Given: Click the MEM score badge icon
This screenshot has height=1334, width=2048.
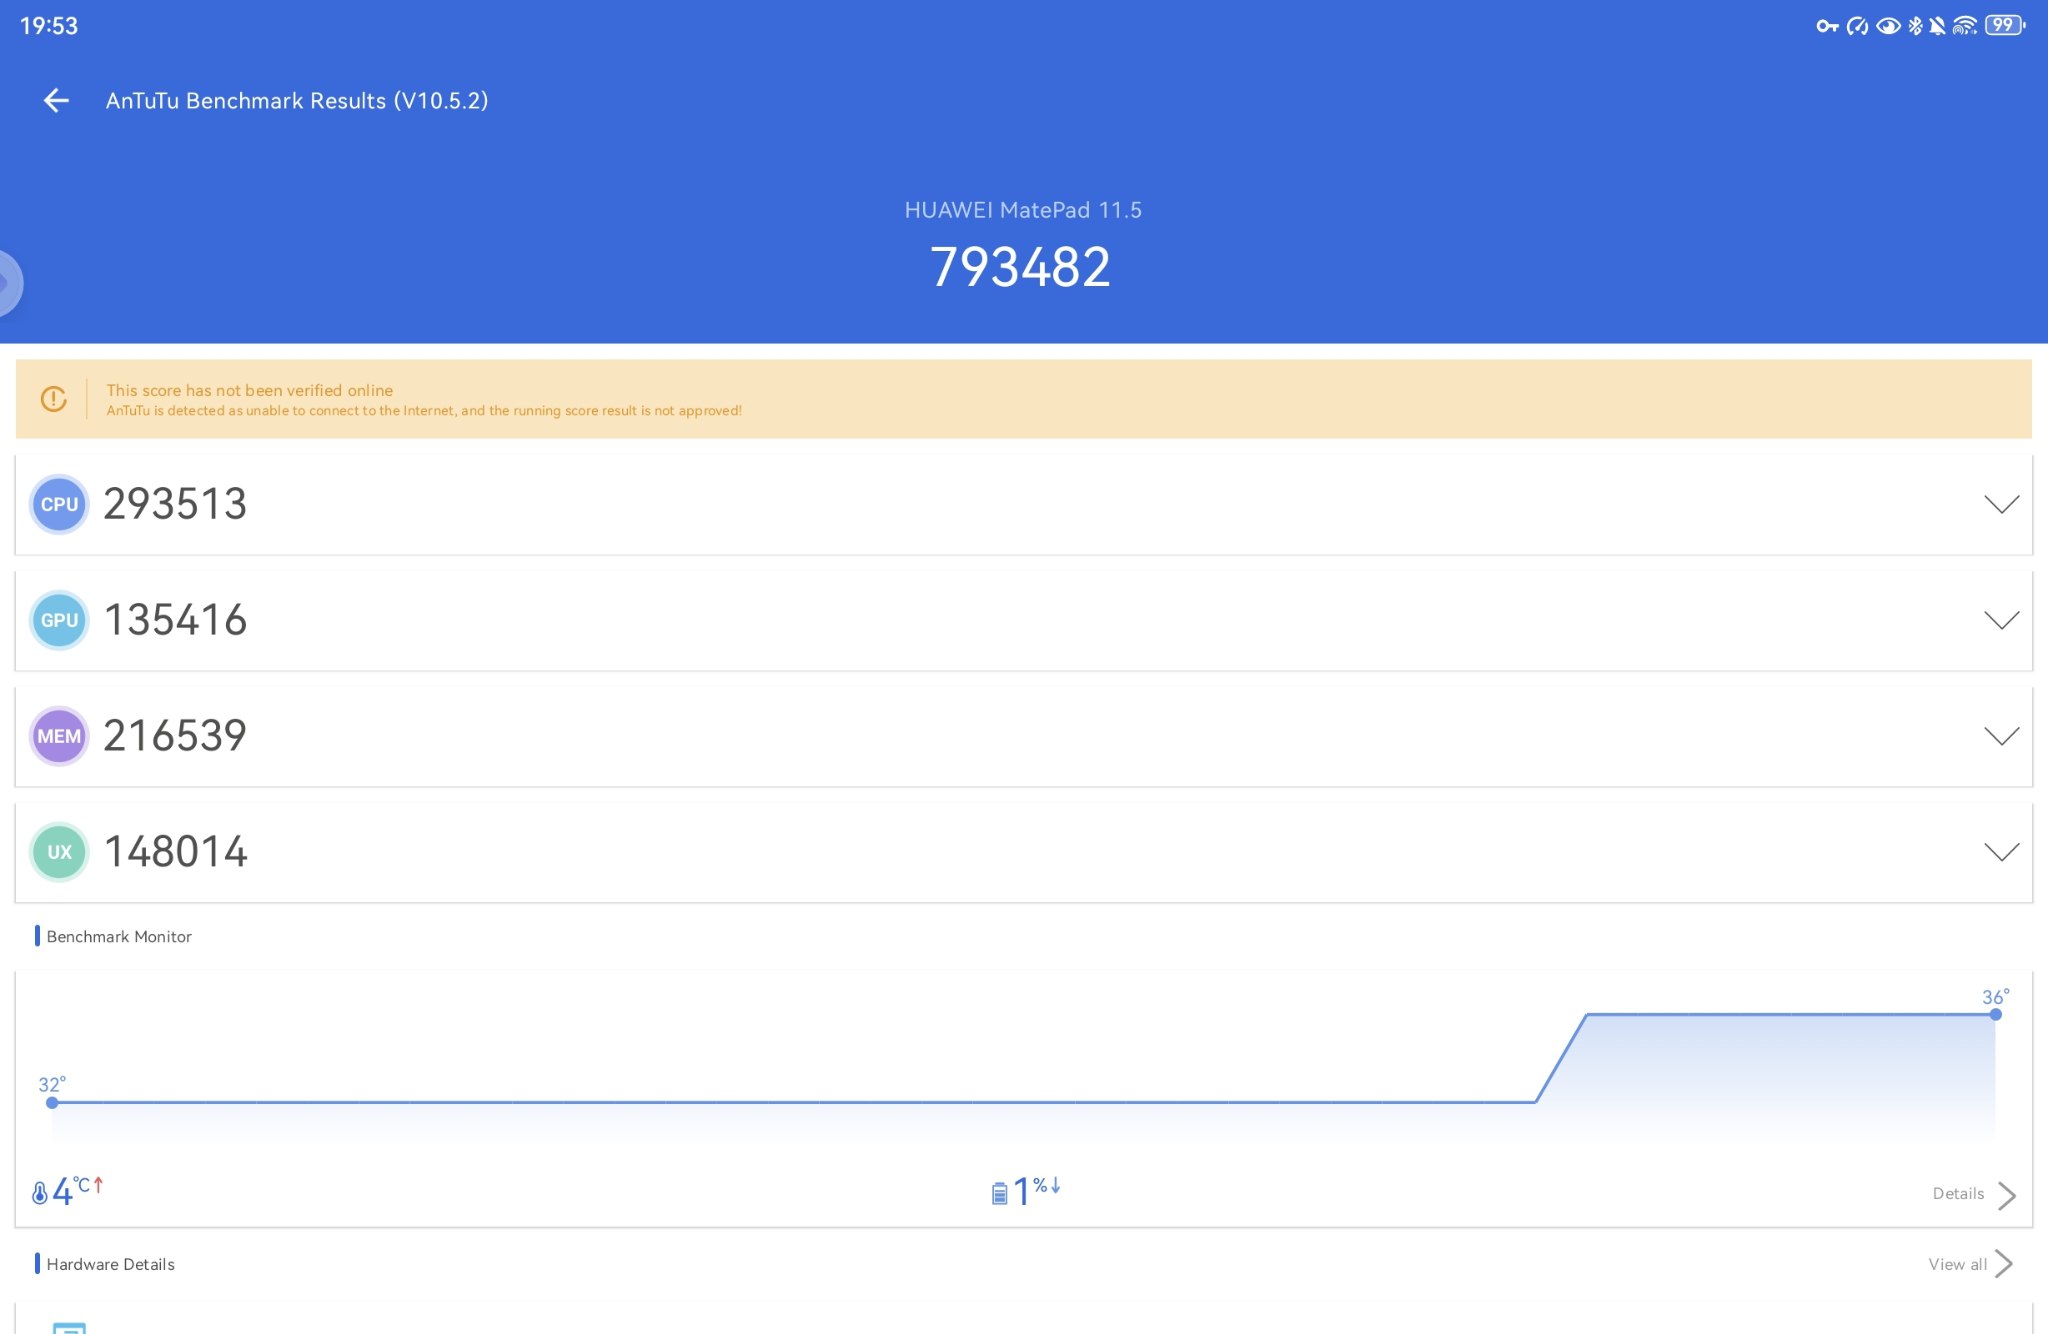Looking at the screenshot, I should tap(59, 736).
